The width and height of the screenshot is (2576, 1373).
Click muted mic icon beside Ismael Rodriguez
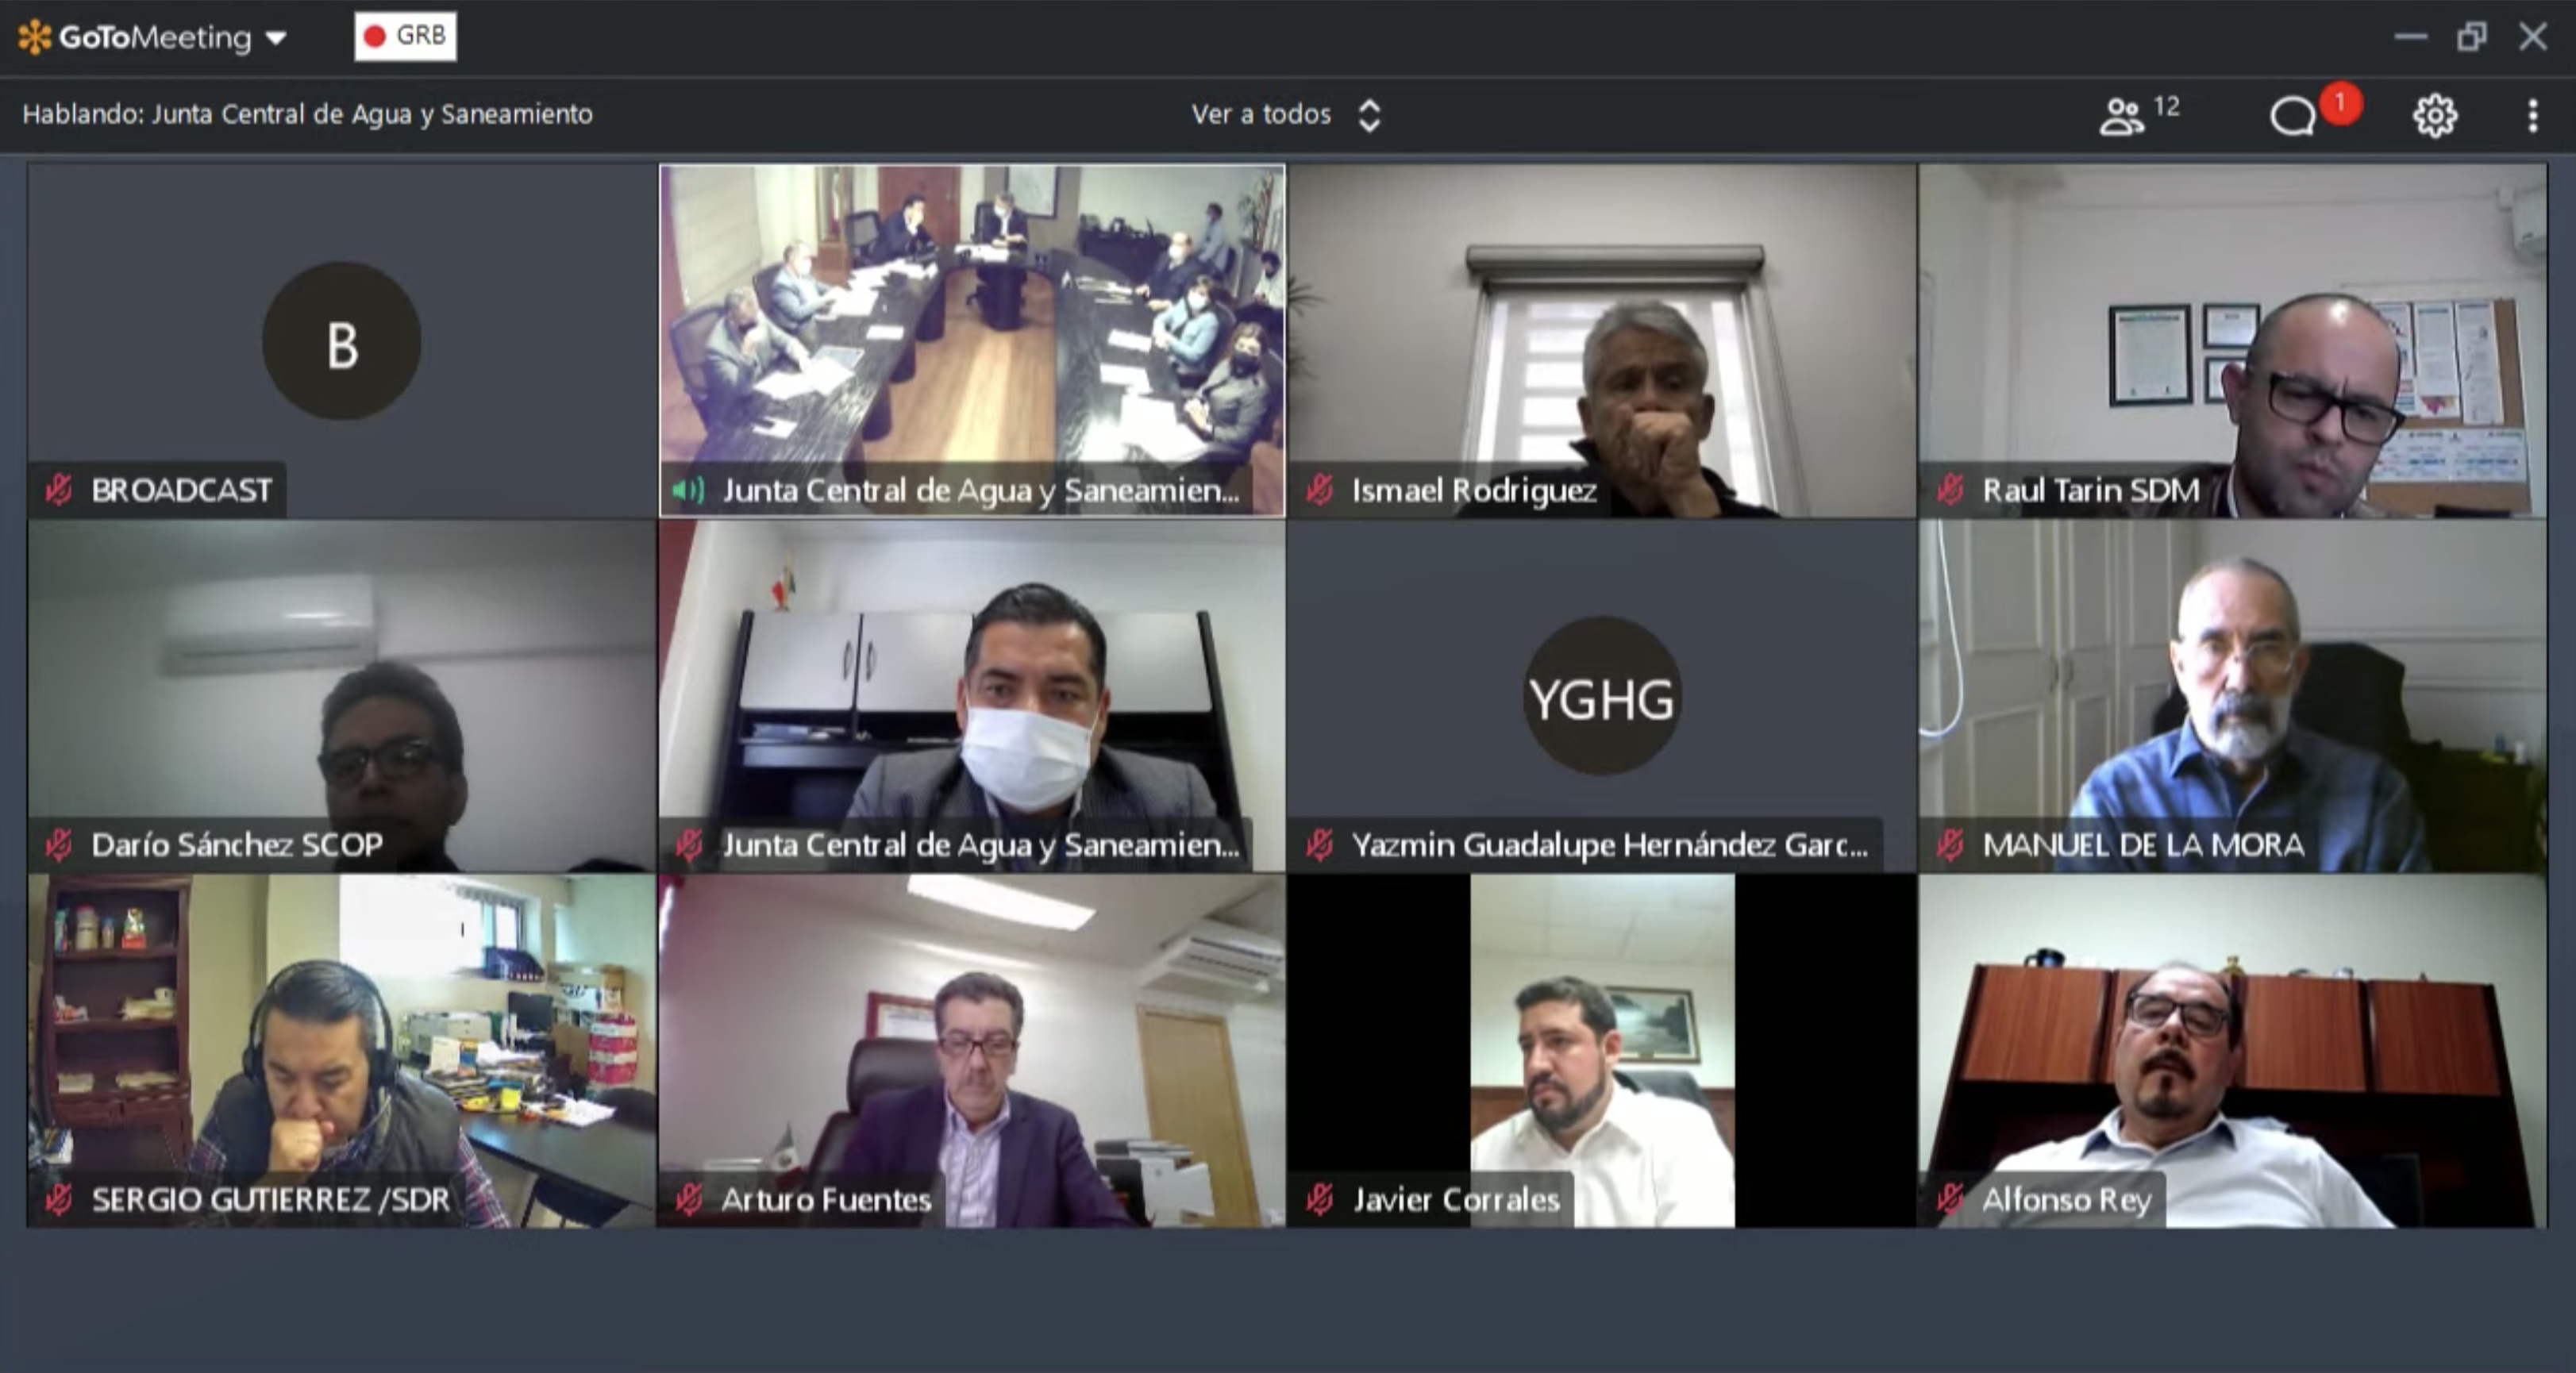[1319, 490]
